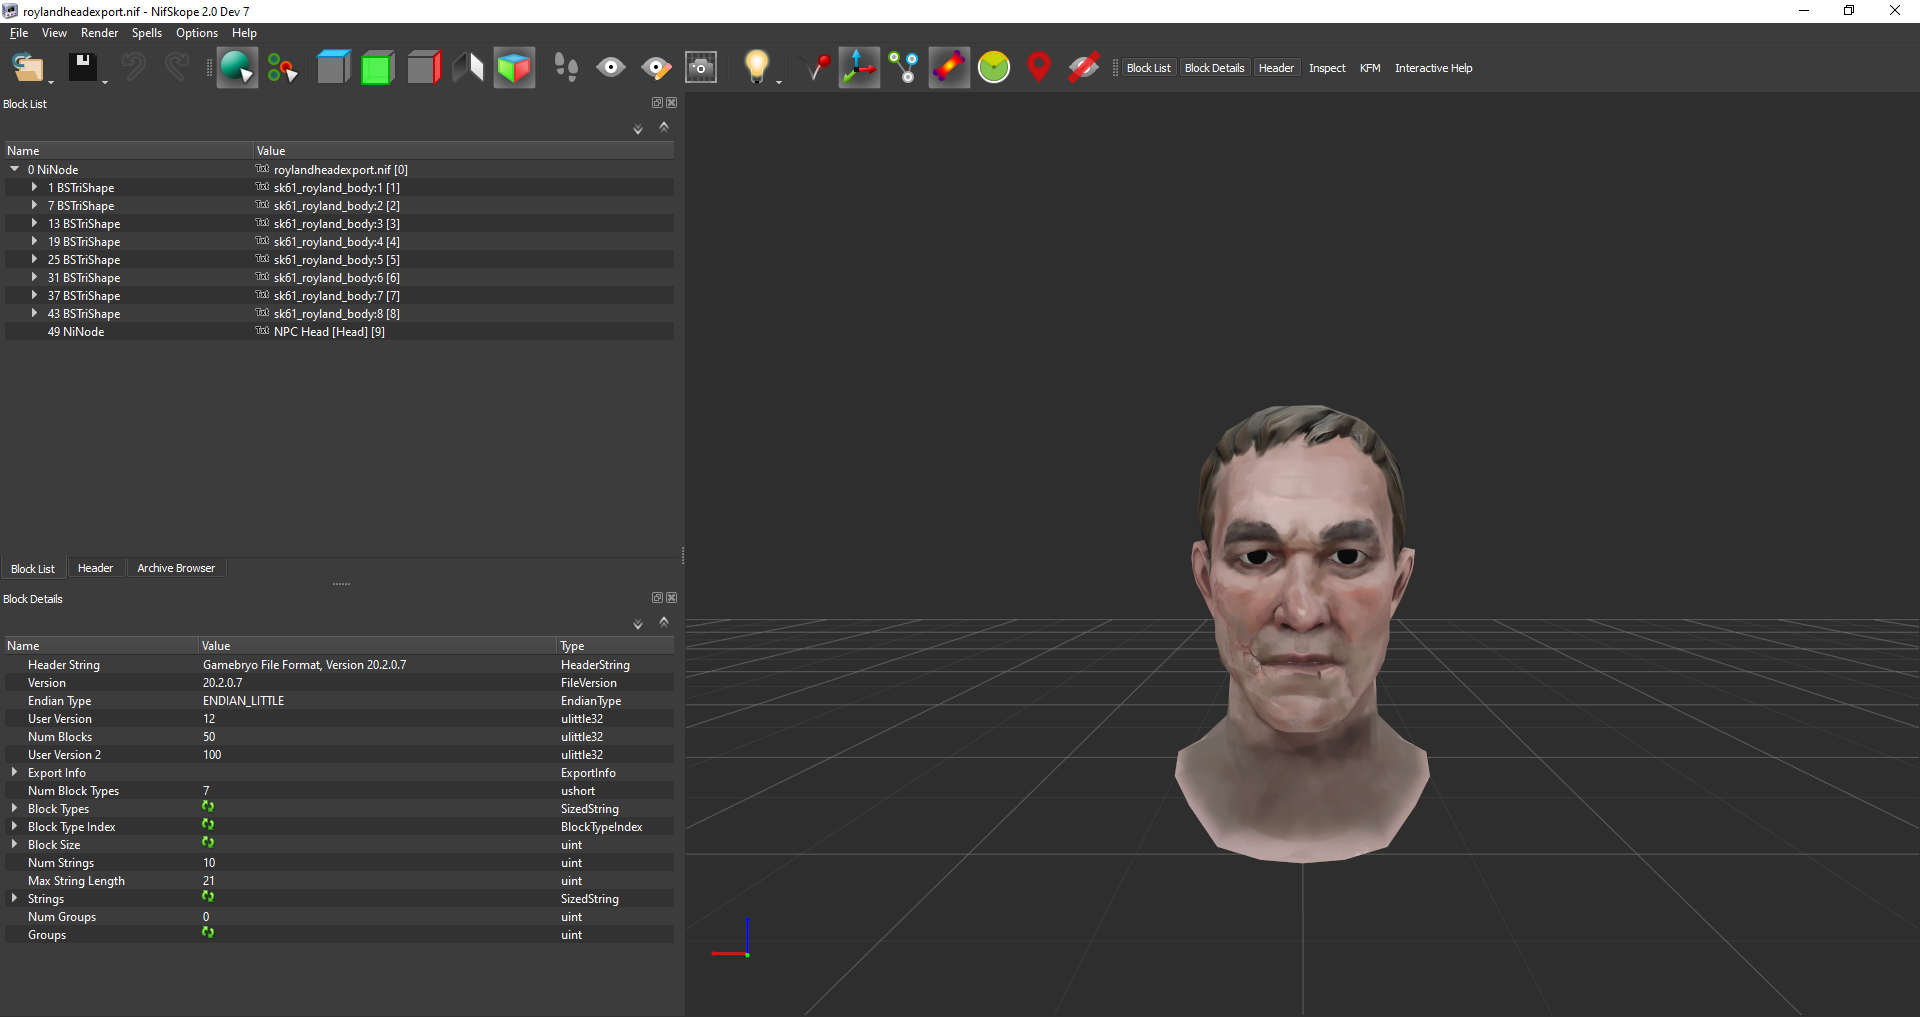The width and height of the screenshot is (1920, 1017).
Task: Take a viewport screenshot camera icon
Action: pos(701,68)
